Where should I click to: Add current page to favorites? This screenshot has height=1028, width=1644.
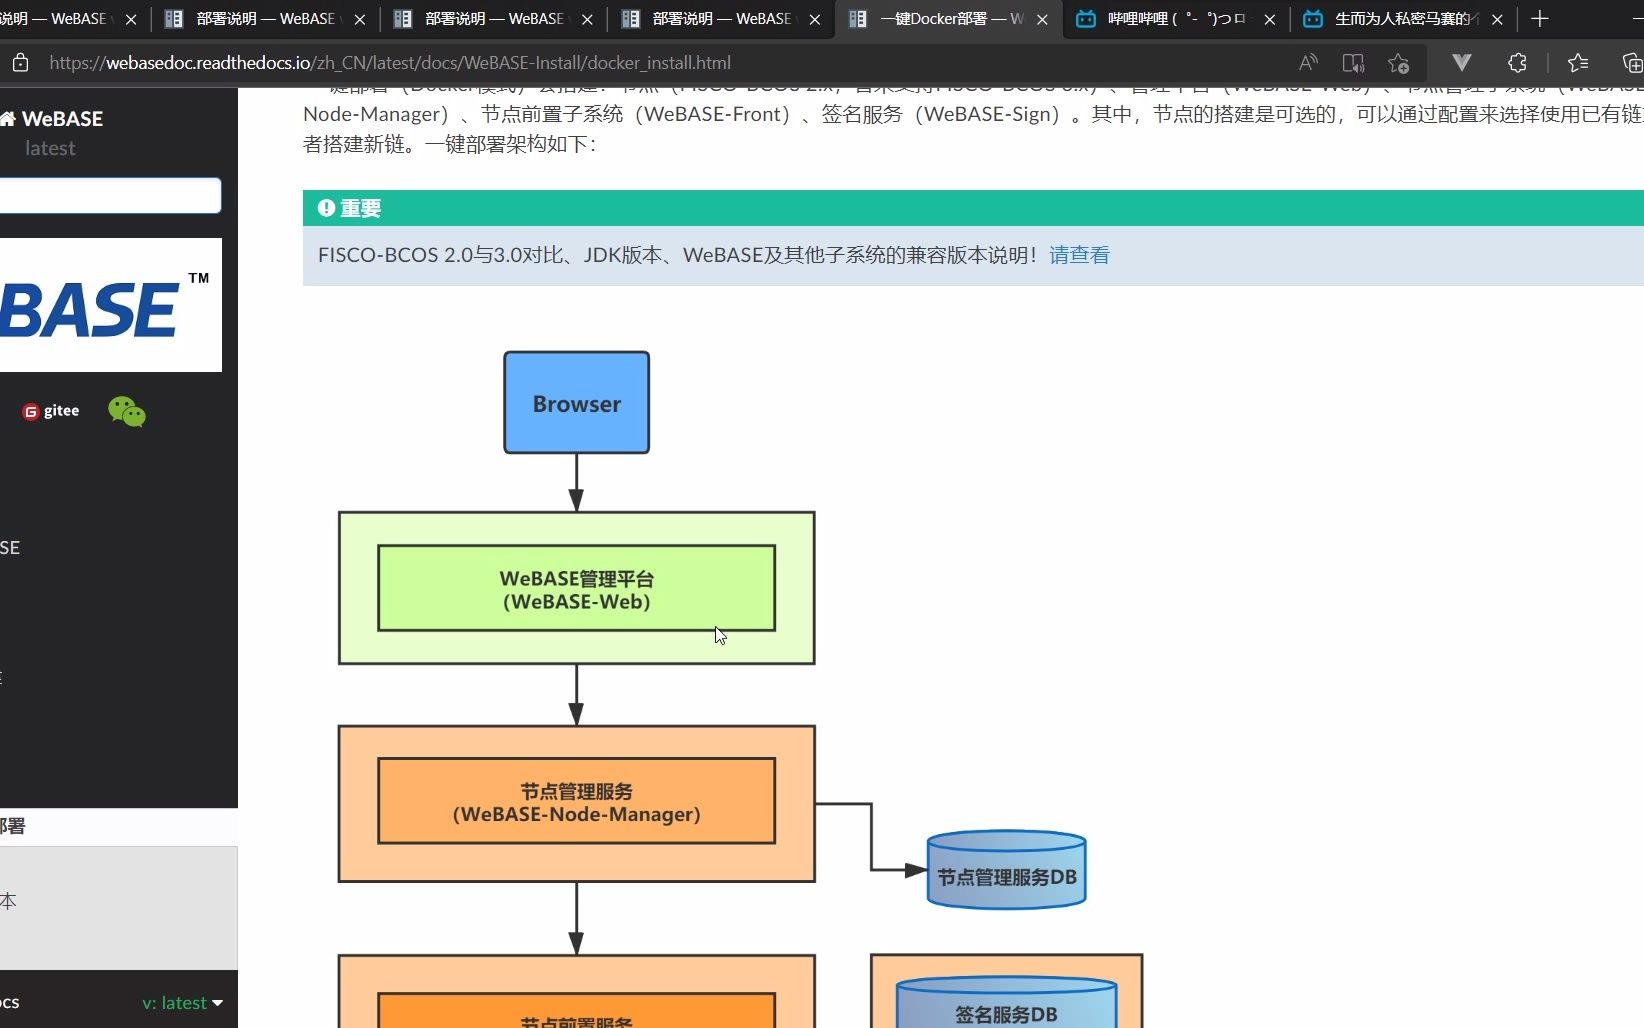(1398, 62)
